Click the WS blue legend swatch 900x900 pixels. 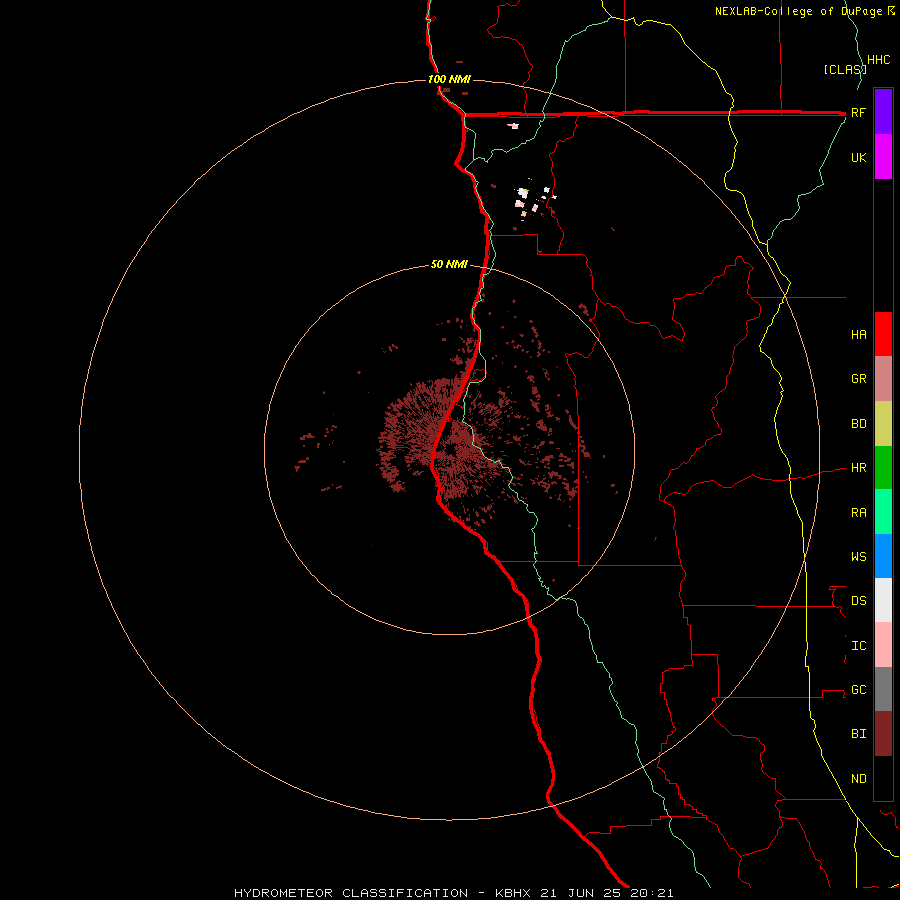[883, 556]
